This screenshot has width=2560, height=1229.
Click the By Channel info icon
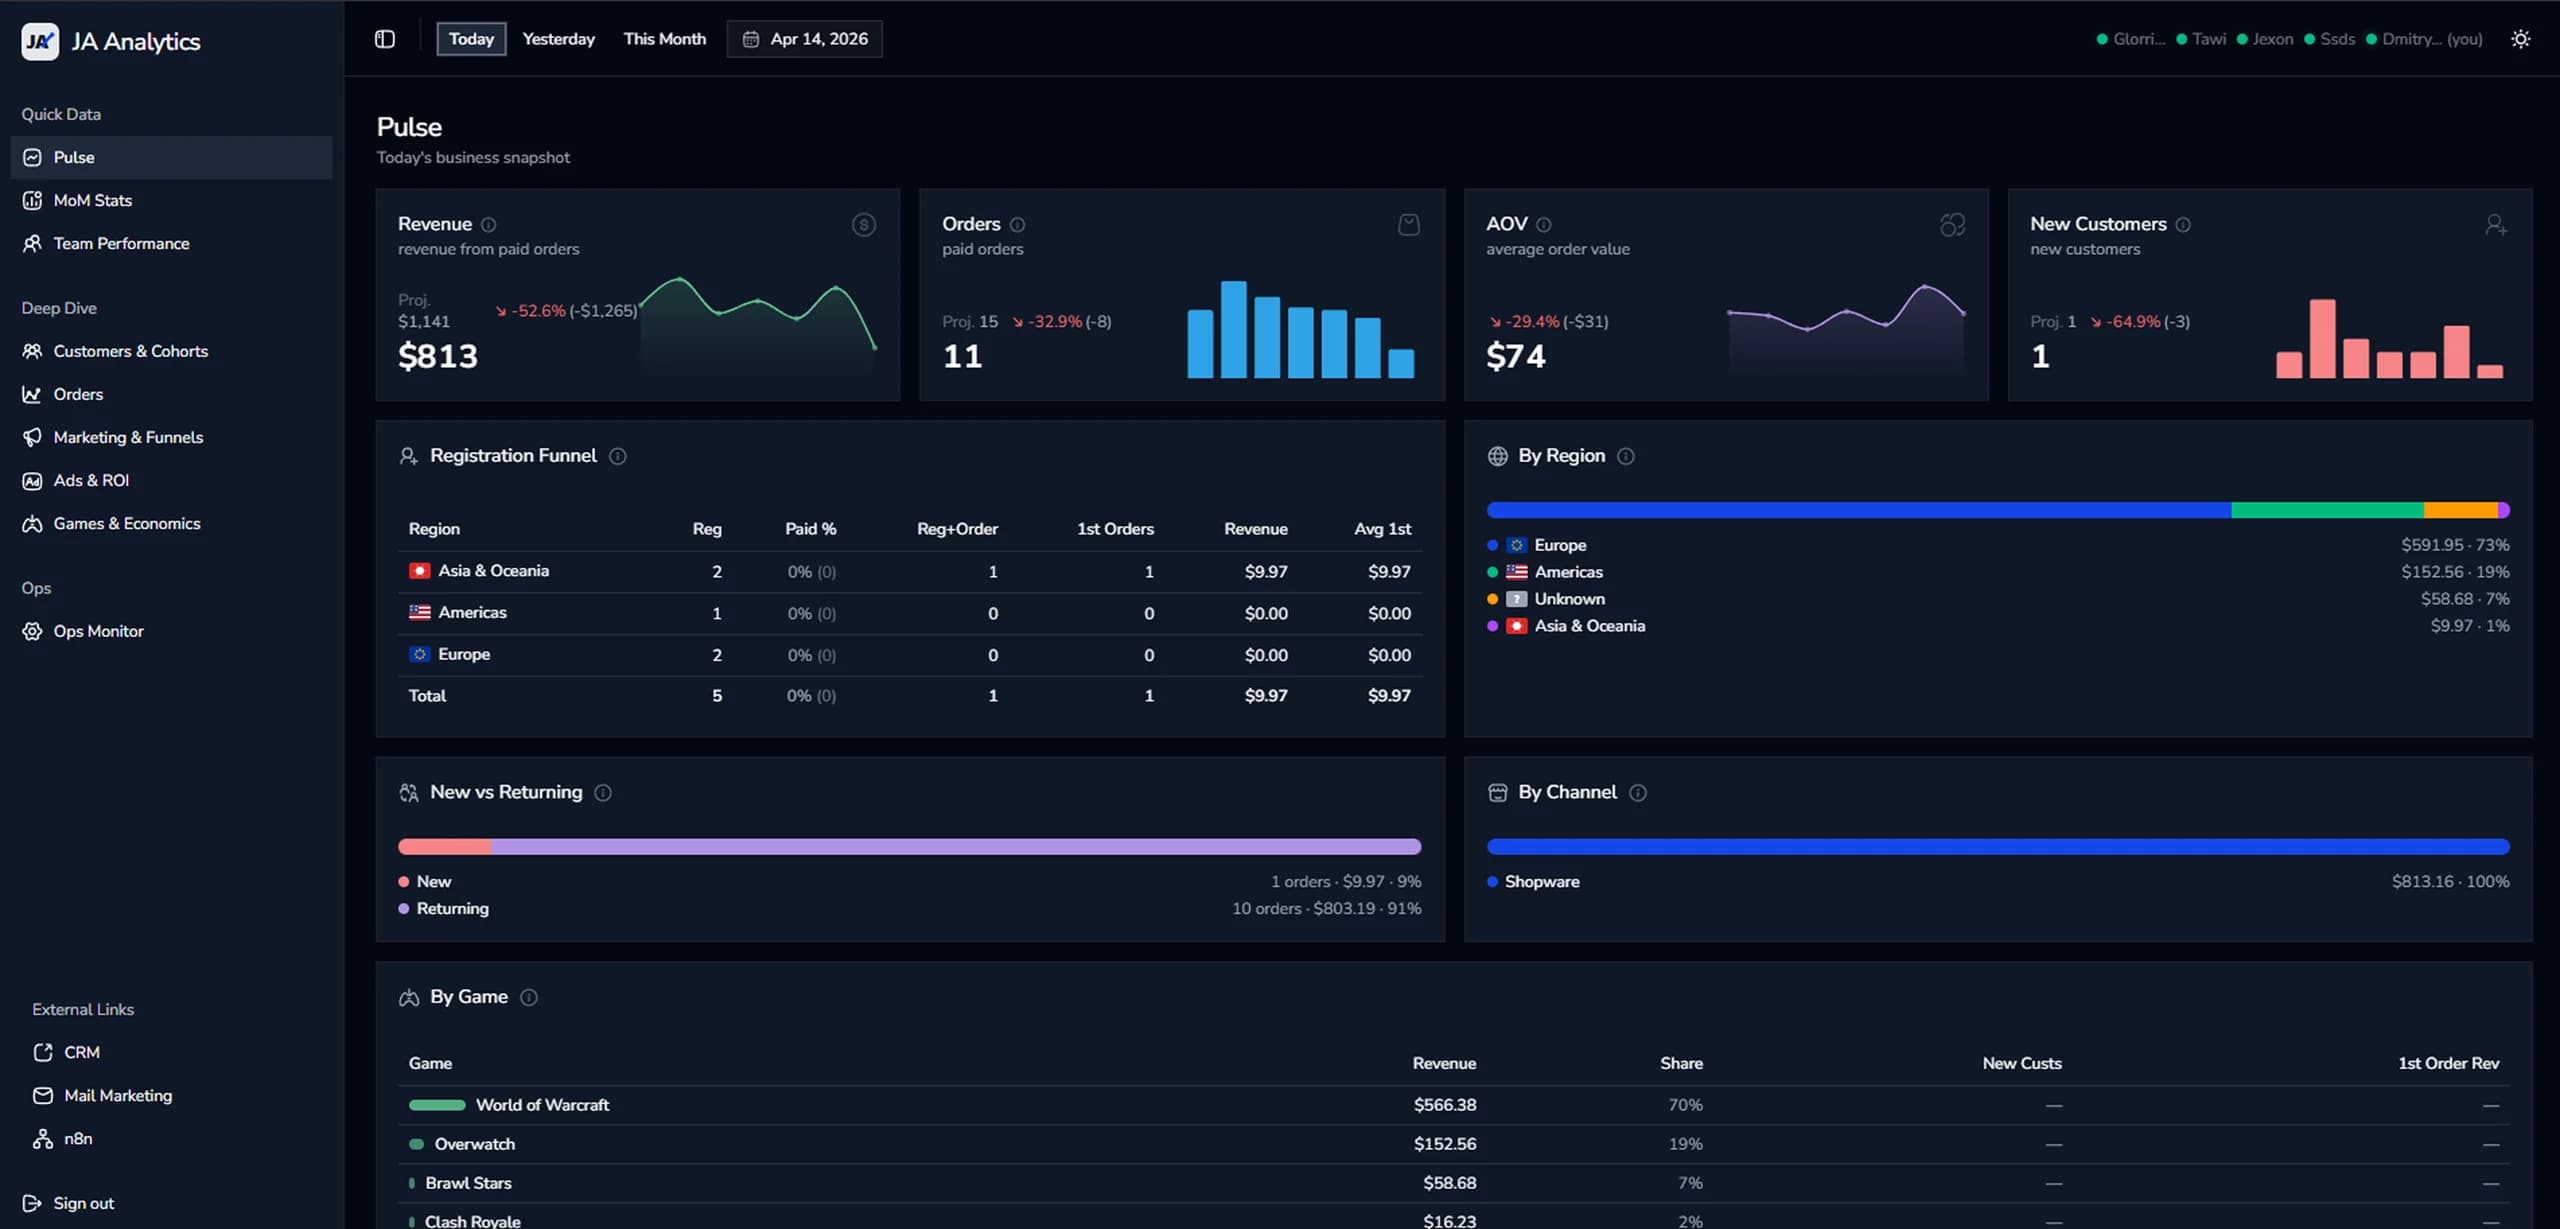1638,793
